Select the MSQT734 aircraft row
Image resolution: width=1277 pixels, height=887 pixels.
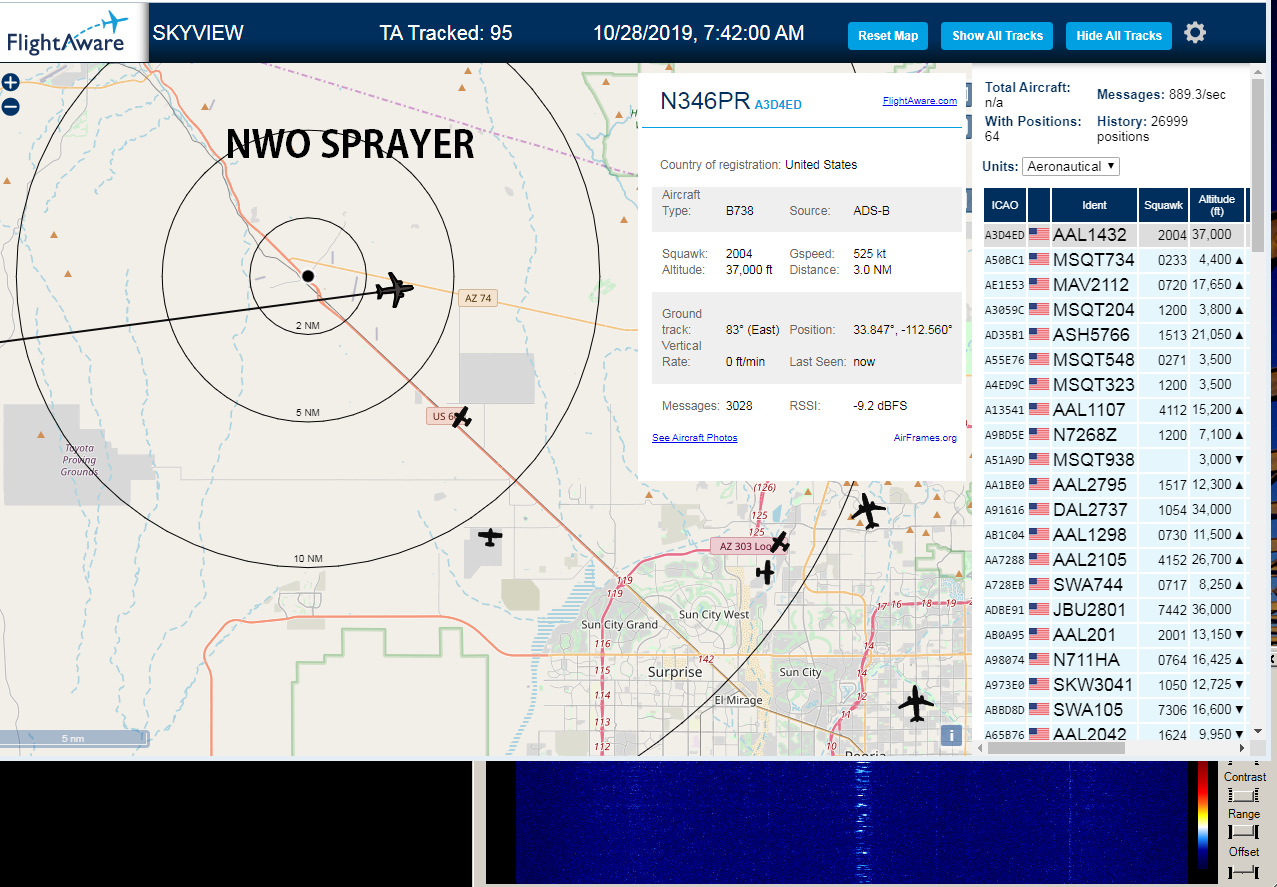[x=1116, y=260]
